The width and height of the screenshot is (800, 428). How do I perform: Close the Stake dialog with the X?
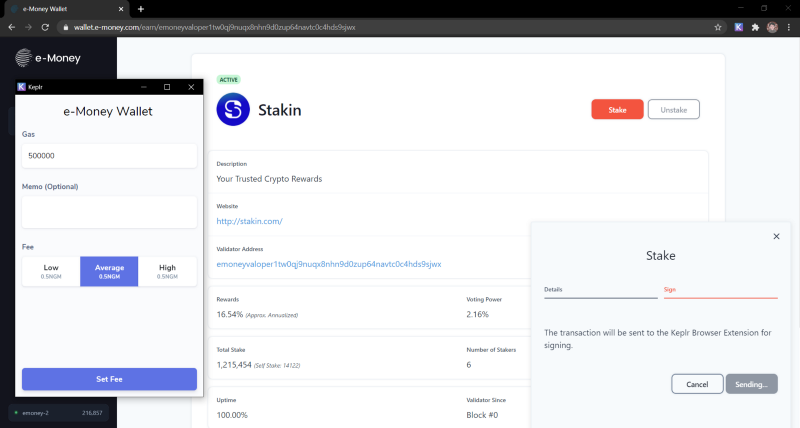tap(776, 236)
